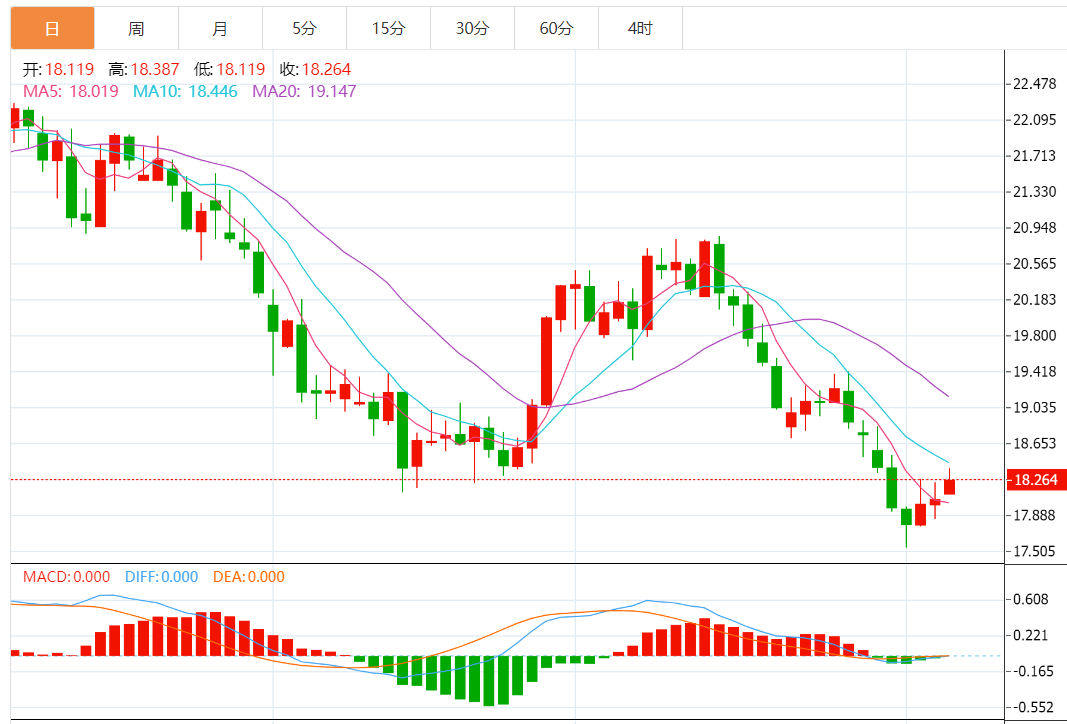Click the MACD: 0.000 indicator label
Image resolution: width=1067 pixels, height=724 pixels.
coord(67,577)
